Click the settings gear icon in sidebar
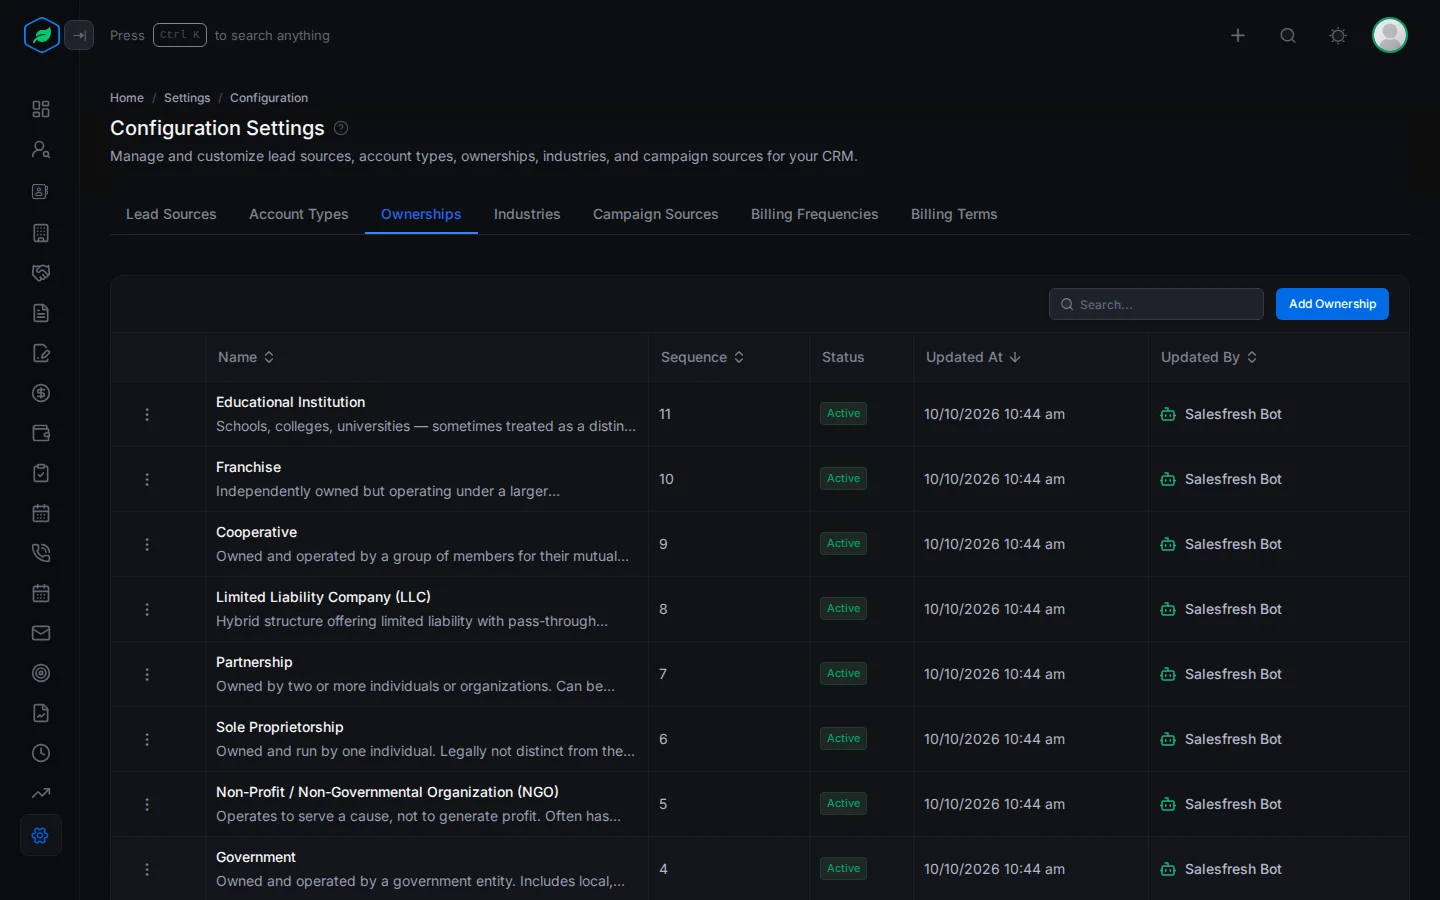Viewport: 1440px width, 900px height. (x=41, y=835)
